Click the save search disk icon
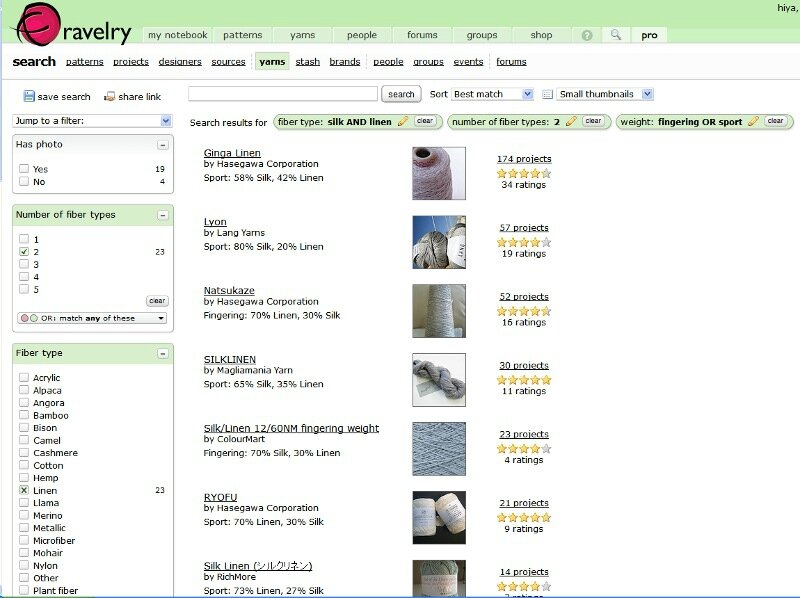 (29, 96)
